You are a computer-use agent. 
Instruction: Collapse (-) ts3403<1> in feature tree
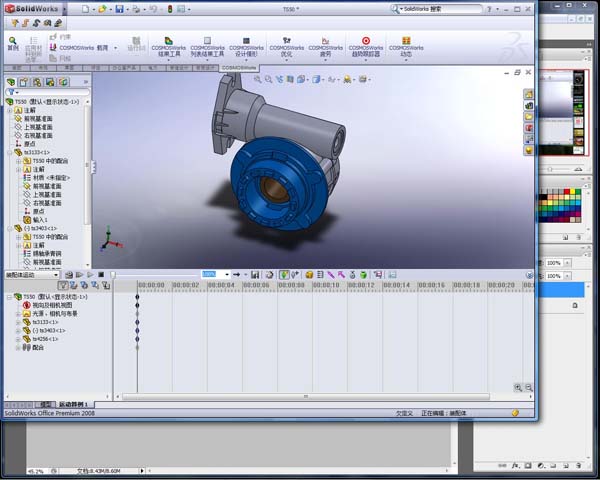(x=10, y=228)
